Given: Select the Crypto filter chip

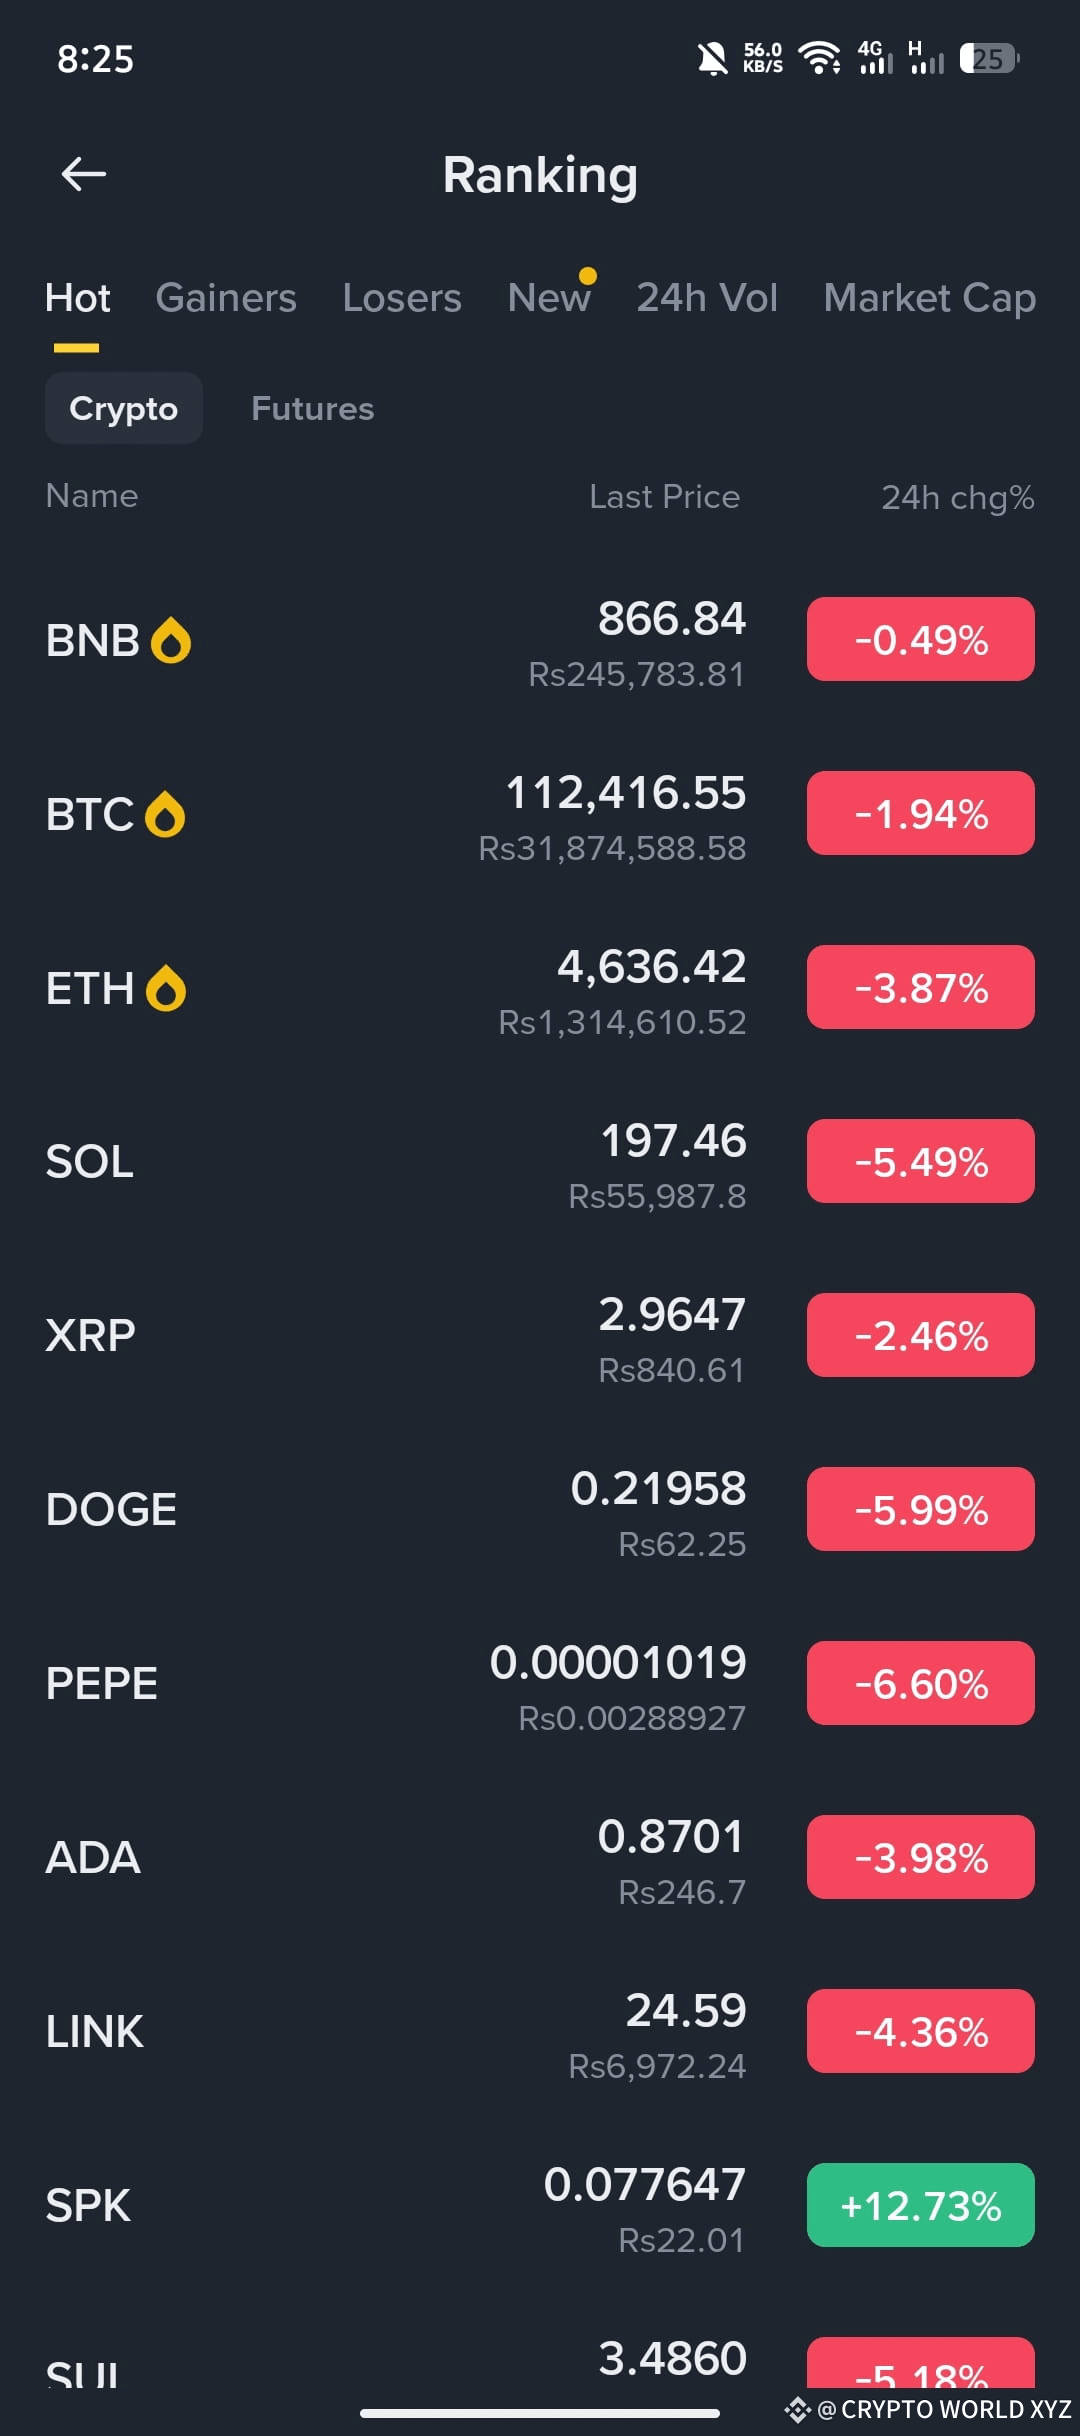Looking at the screenshot, I should [124, 408].
